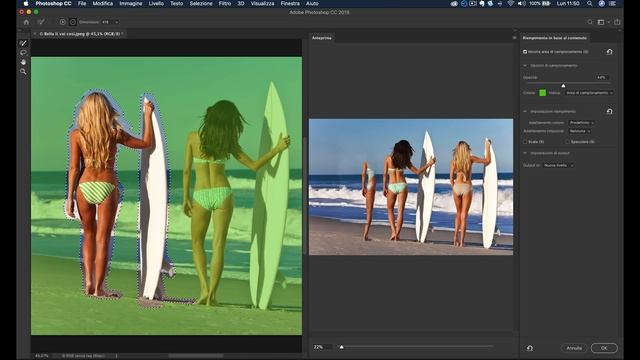Open the Visualizza menu
640x360 pixels.
pos(262,3)
